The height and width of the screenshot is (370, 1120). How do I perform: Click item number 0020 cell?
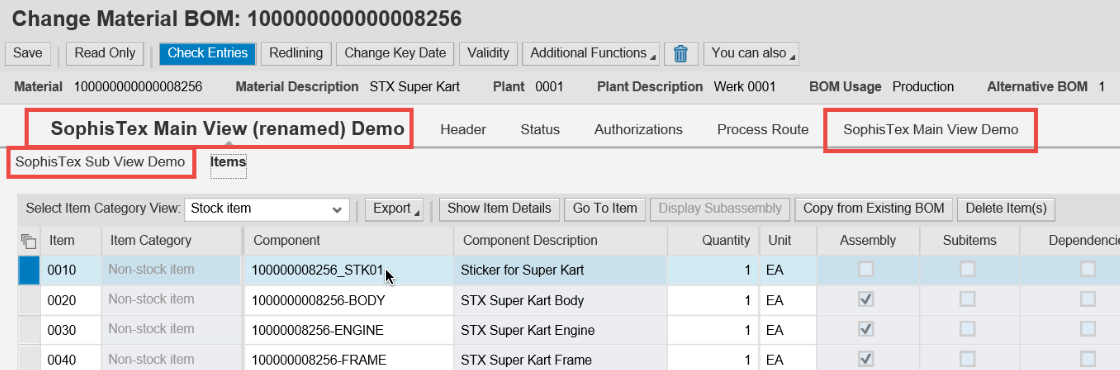(71, 300)
